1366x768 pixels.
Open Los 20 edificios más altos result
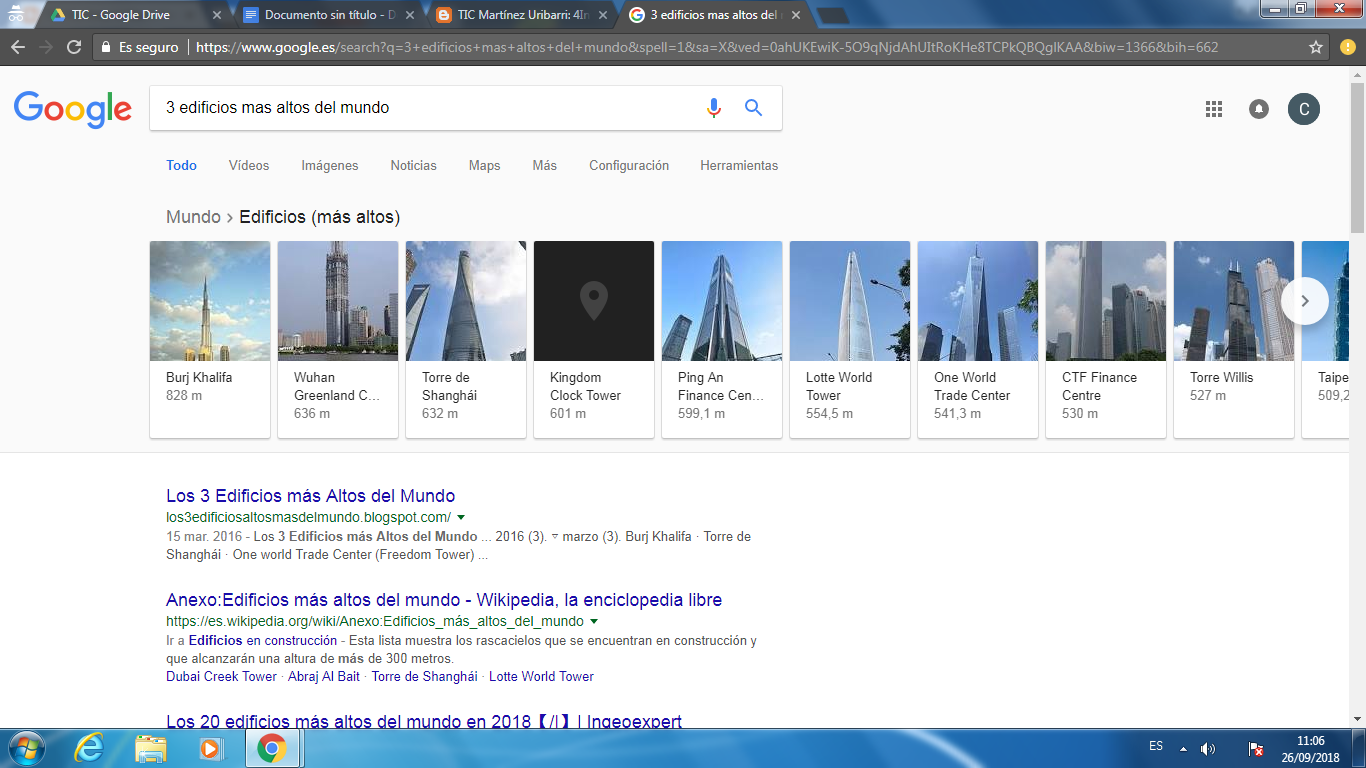(x=424, y=721)
